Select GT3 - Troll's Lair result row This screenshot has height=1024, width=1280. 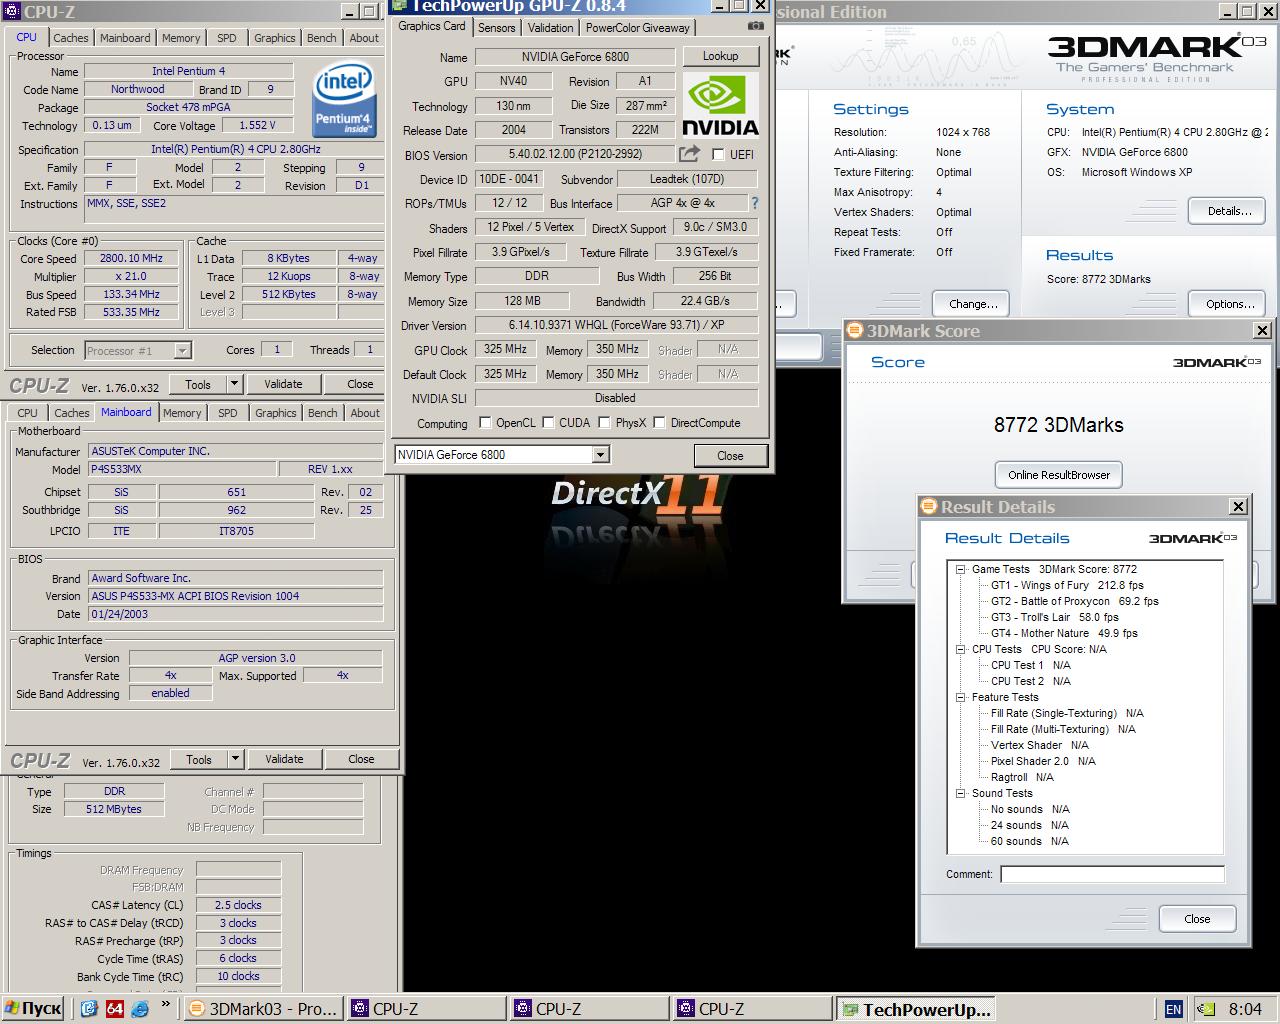click(1054, 617)
